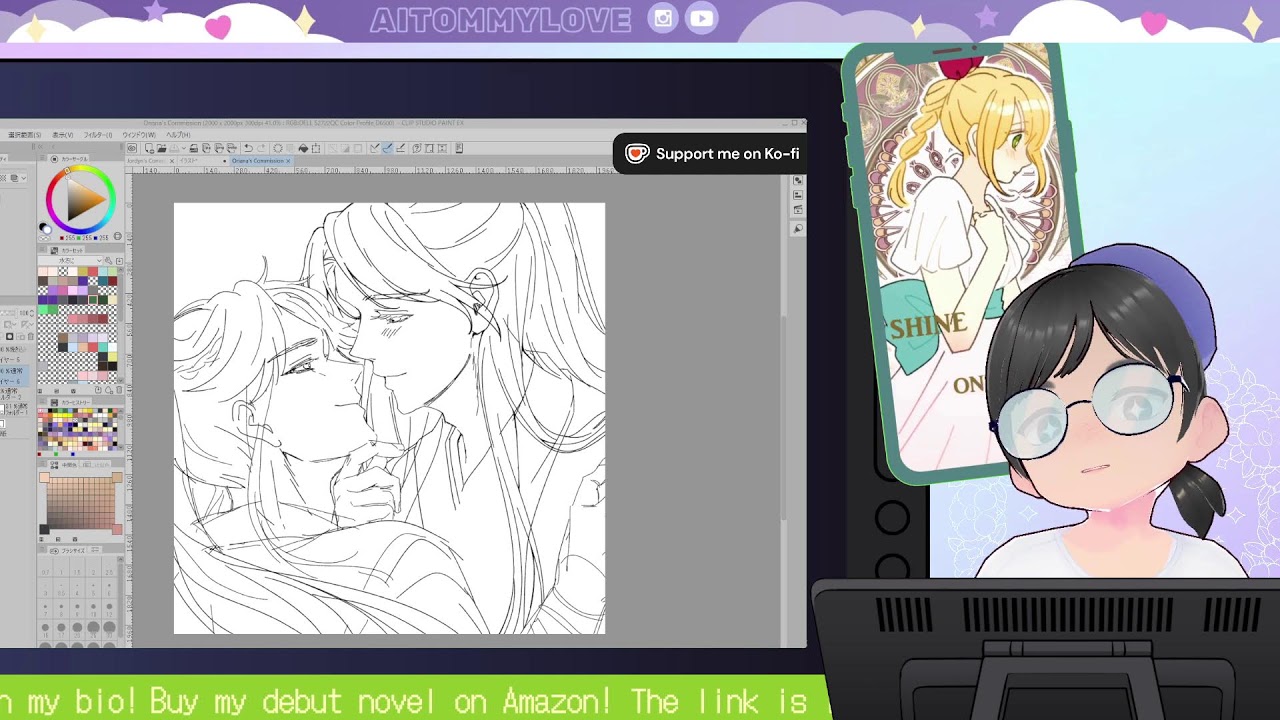Toggle Snap to Grid icon

tap(400, 148)
